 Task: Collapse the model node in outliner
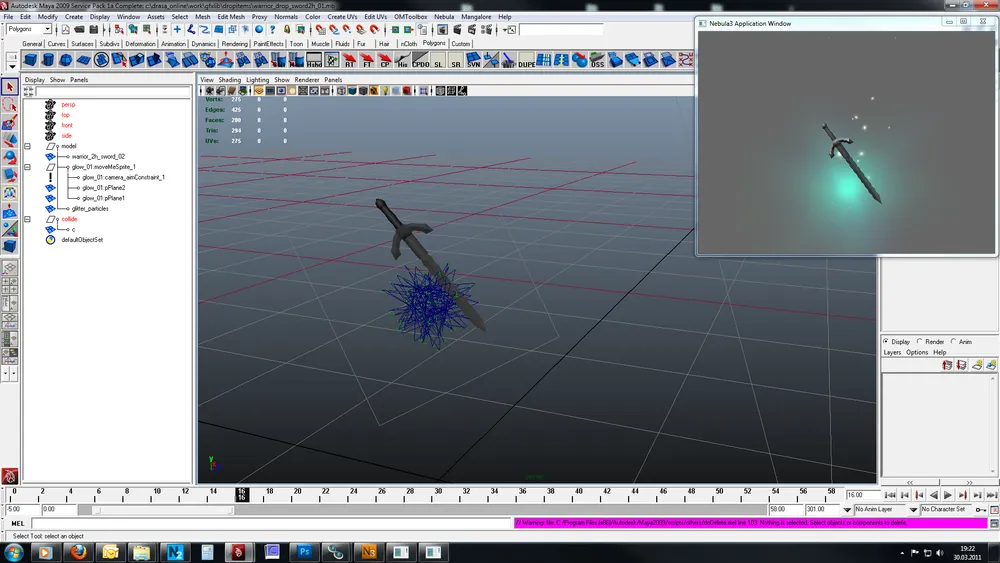coord(28,146)
